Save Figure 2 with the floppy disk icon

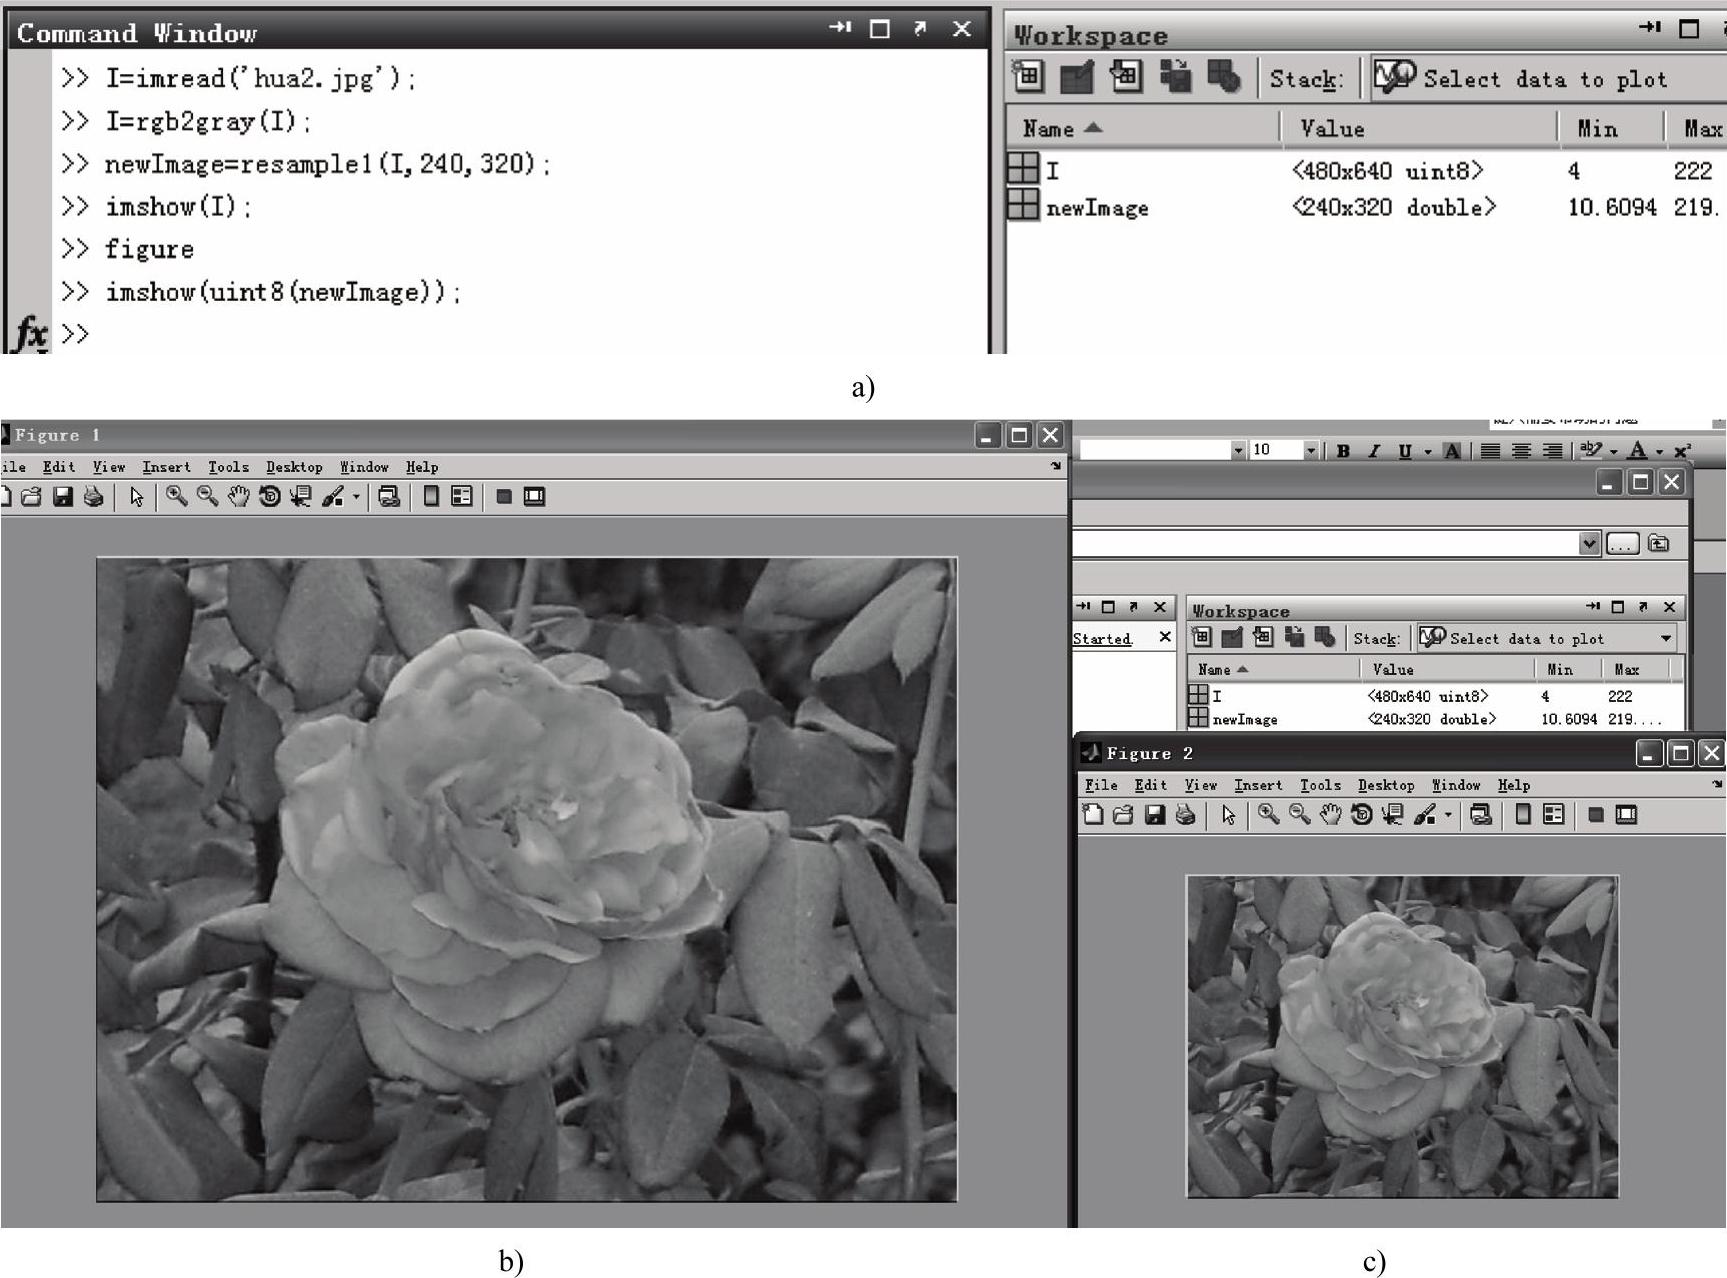pyautogui.click(x=1155, y=815)
